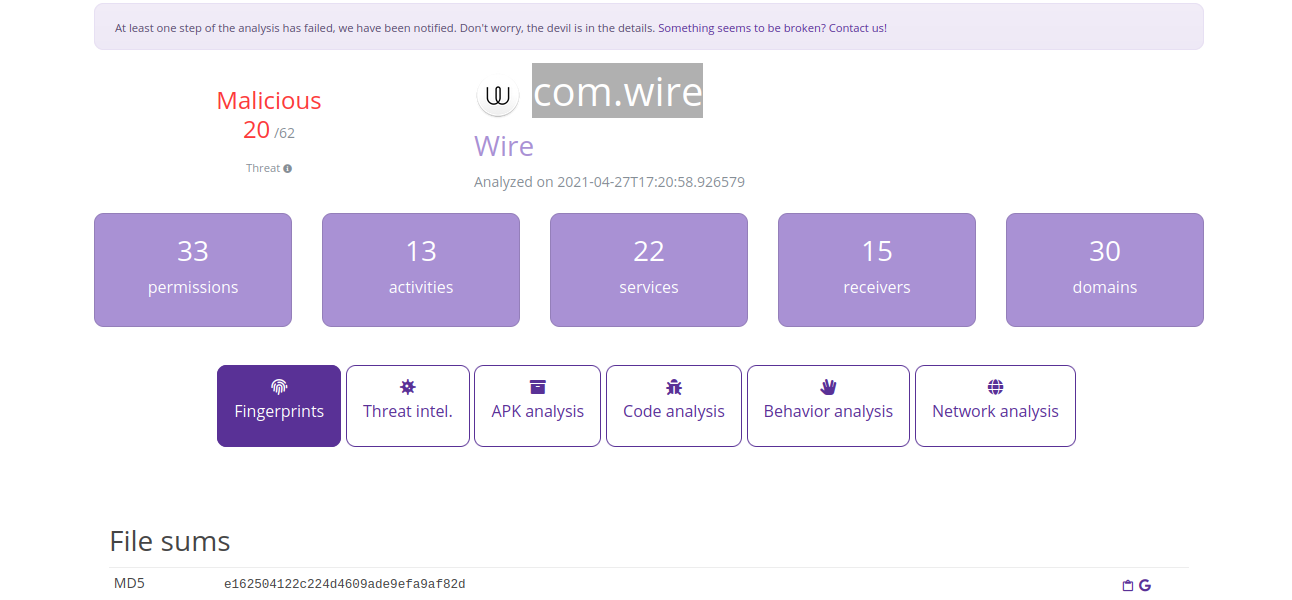Follow the 'Something seems to be broken? Contact us!' link
The width and height of the screenshot is (1292, 600).
(x=772, y=28)
